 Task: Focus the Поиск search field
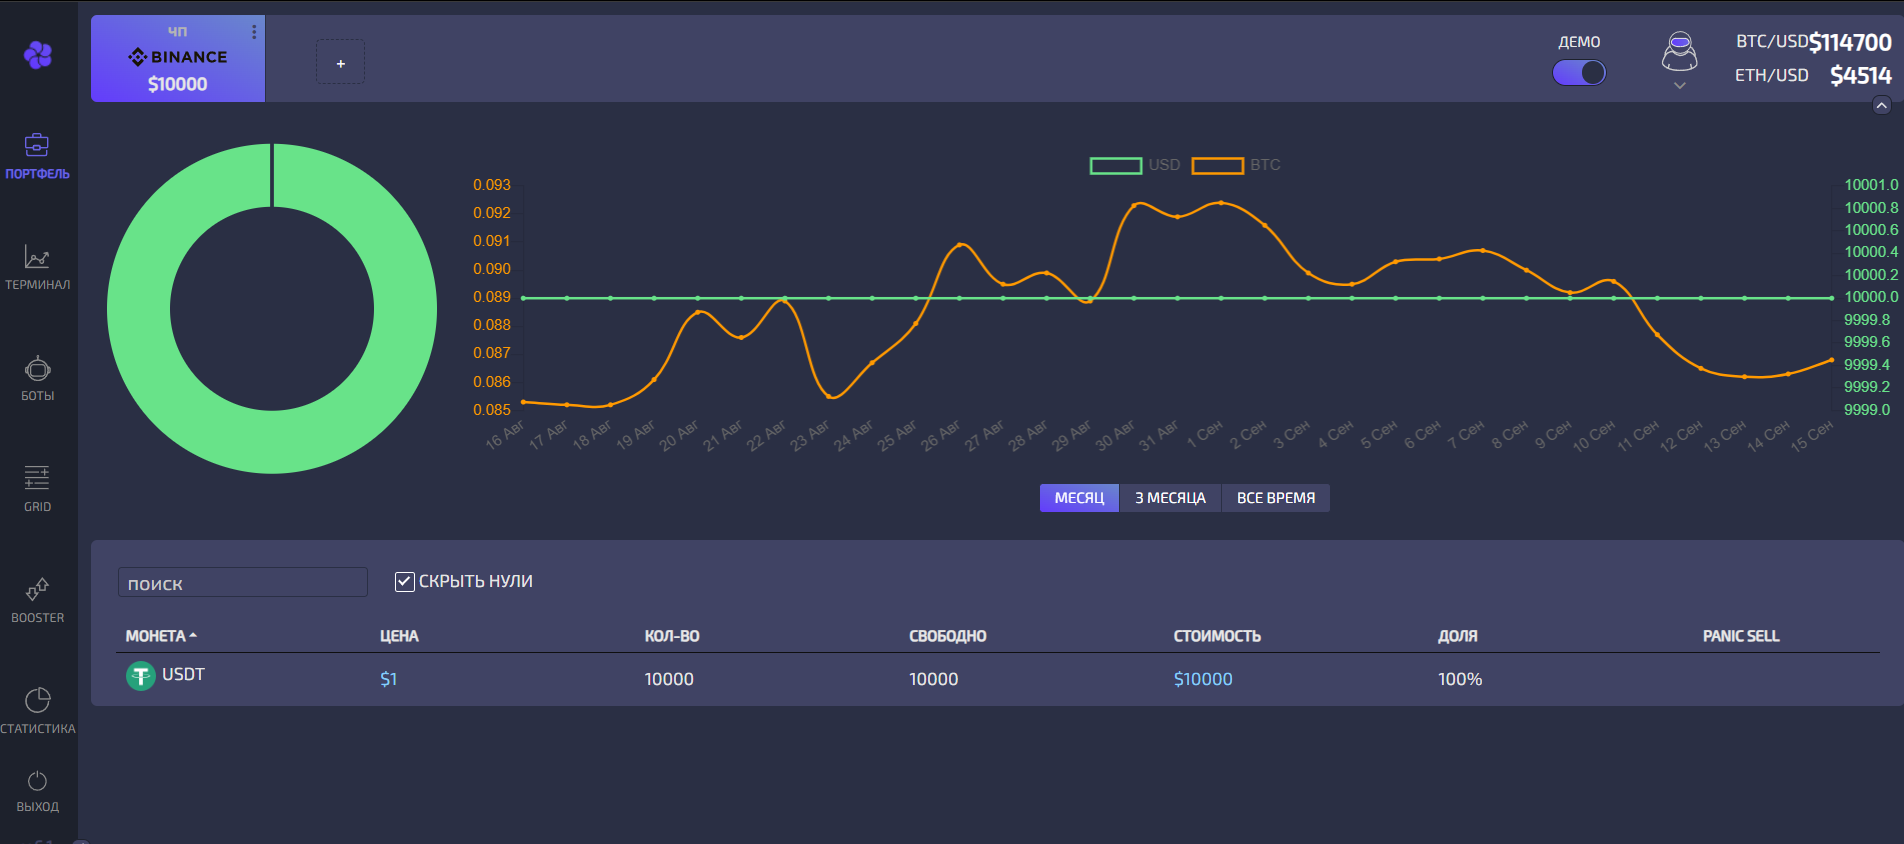tap(242, 583)
